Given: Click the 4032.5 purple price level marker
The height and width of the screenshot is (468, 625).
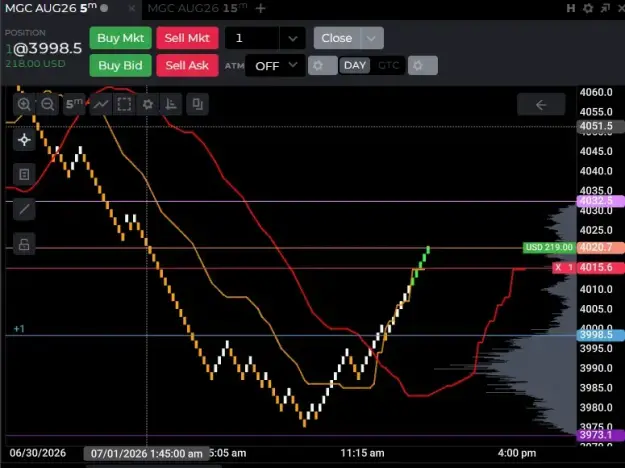Looking at the screenshot, I should pyautogui.click(x=601, y=201).
